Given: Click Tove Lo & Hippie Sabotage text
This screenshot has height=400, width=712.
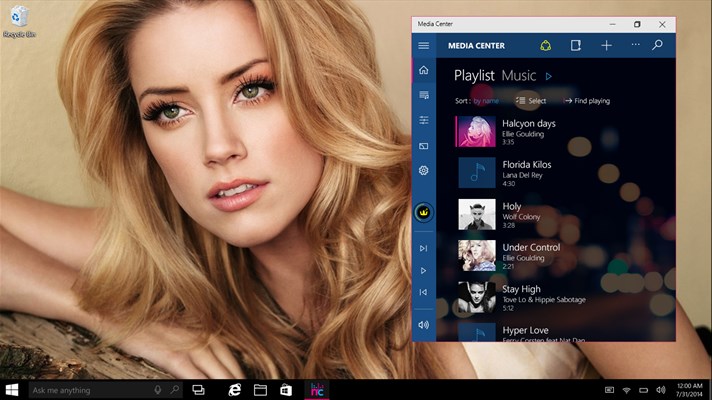Looking at the screenshot, I should tap(544, 300).
